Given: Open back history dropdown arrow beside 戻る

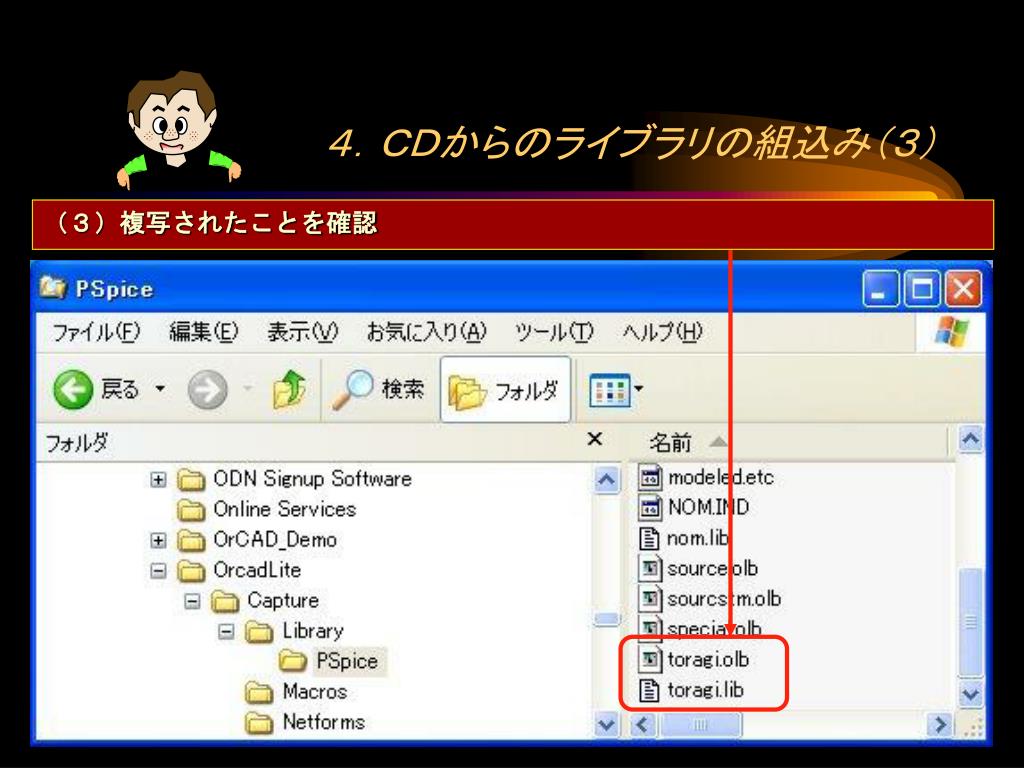Looking at the screenshot, I should click(x=160, y=389).
